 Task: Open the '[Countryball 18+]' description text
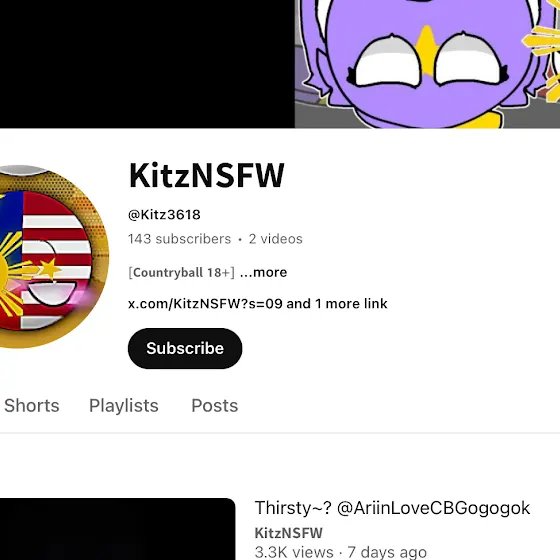point(182,272)
